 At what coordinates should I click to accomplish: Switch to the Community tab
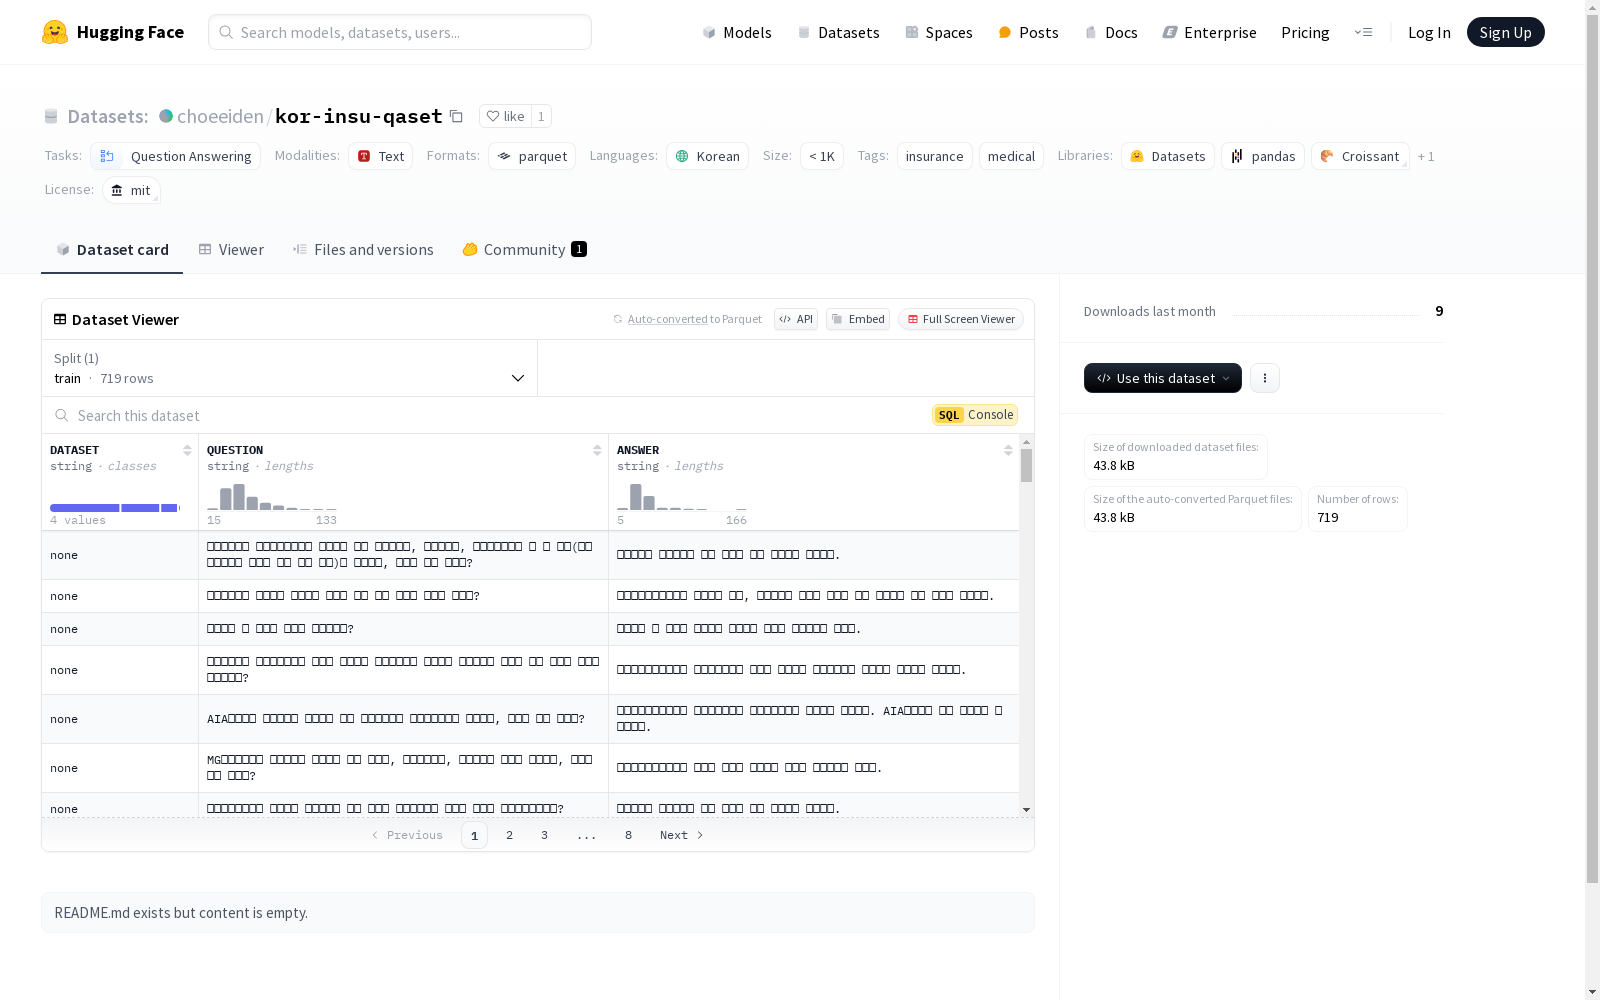[524, 250]
